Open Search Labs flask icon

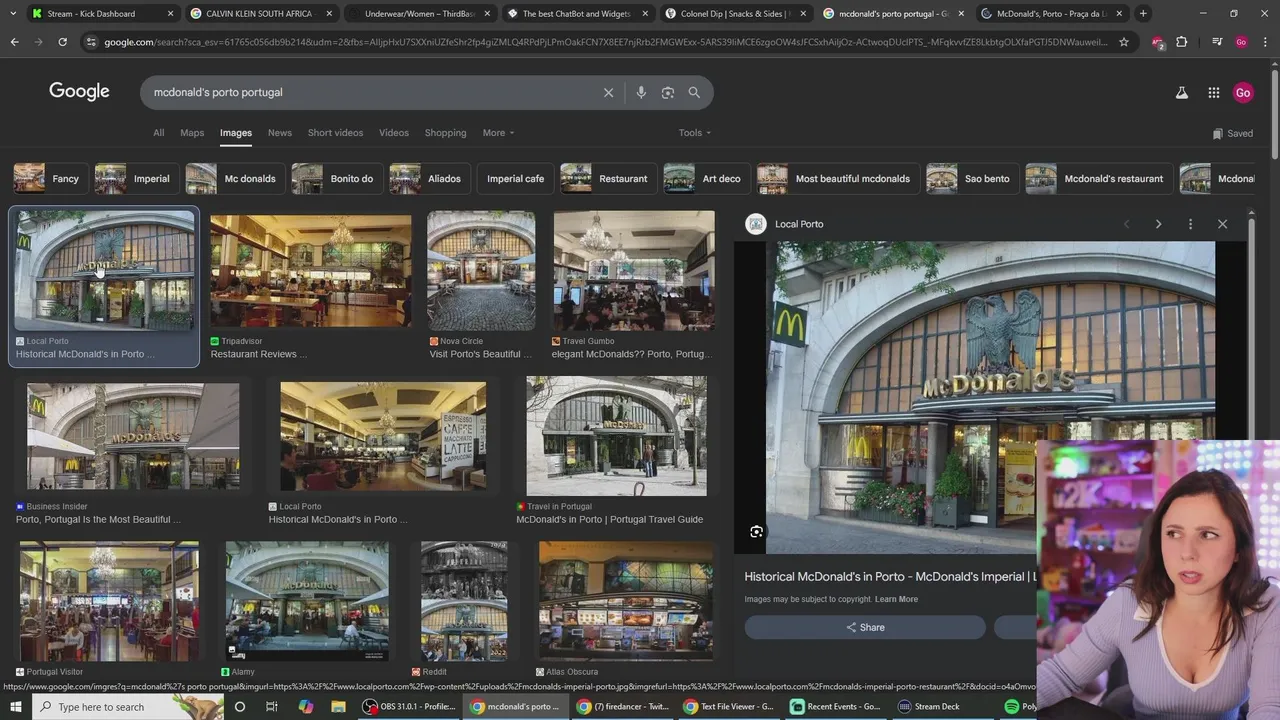point(1181,92)
